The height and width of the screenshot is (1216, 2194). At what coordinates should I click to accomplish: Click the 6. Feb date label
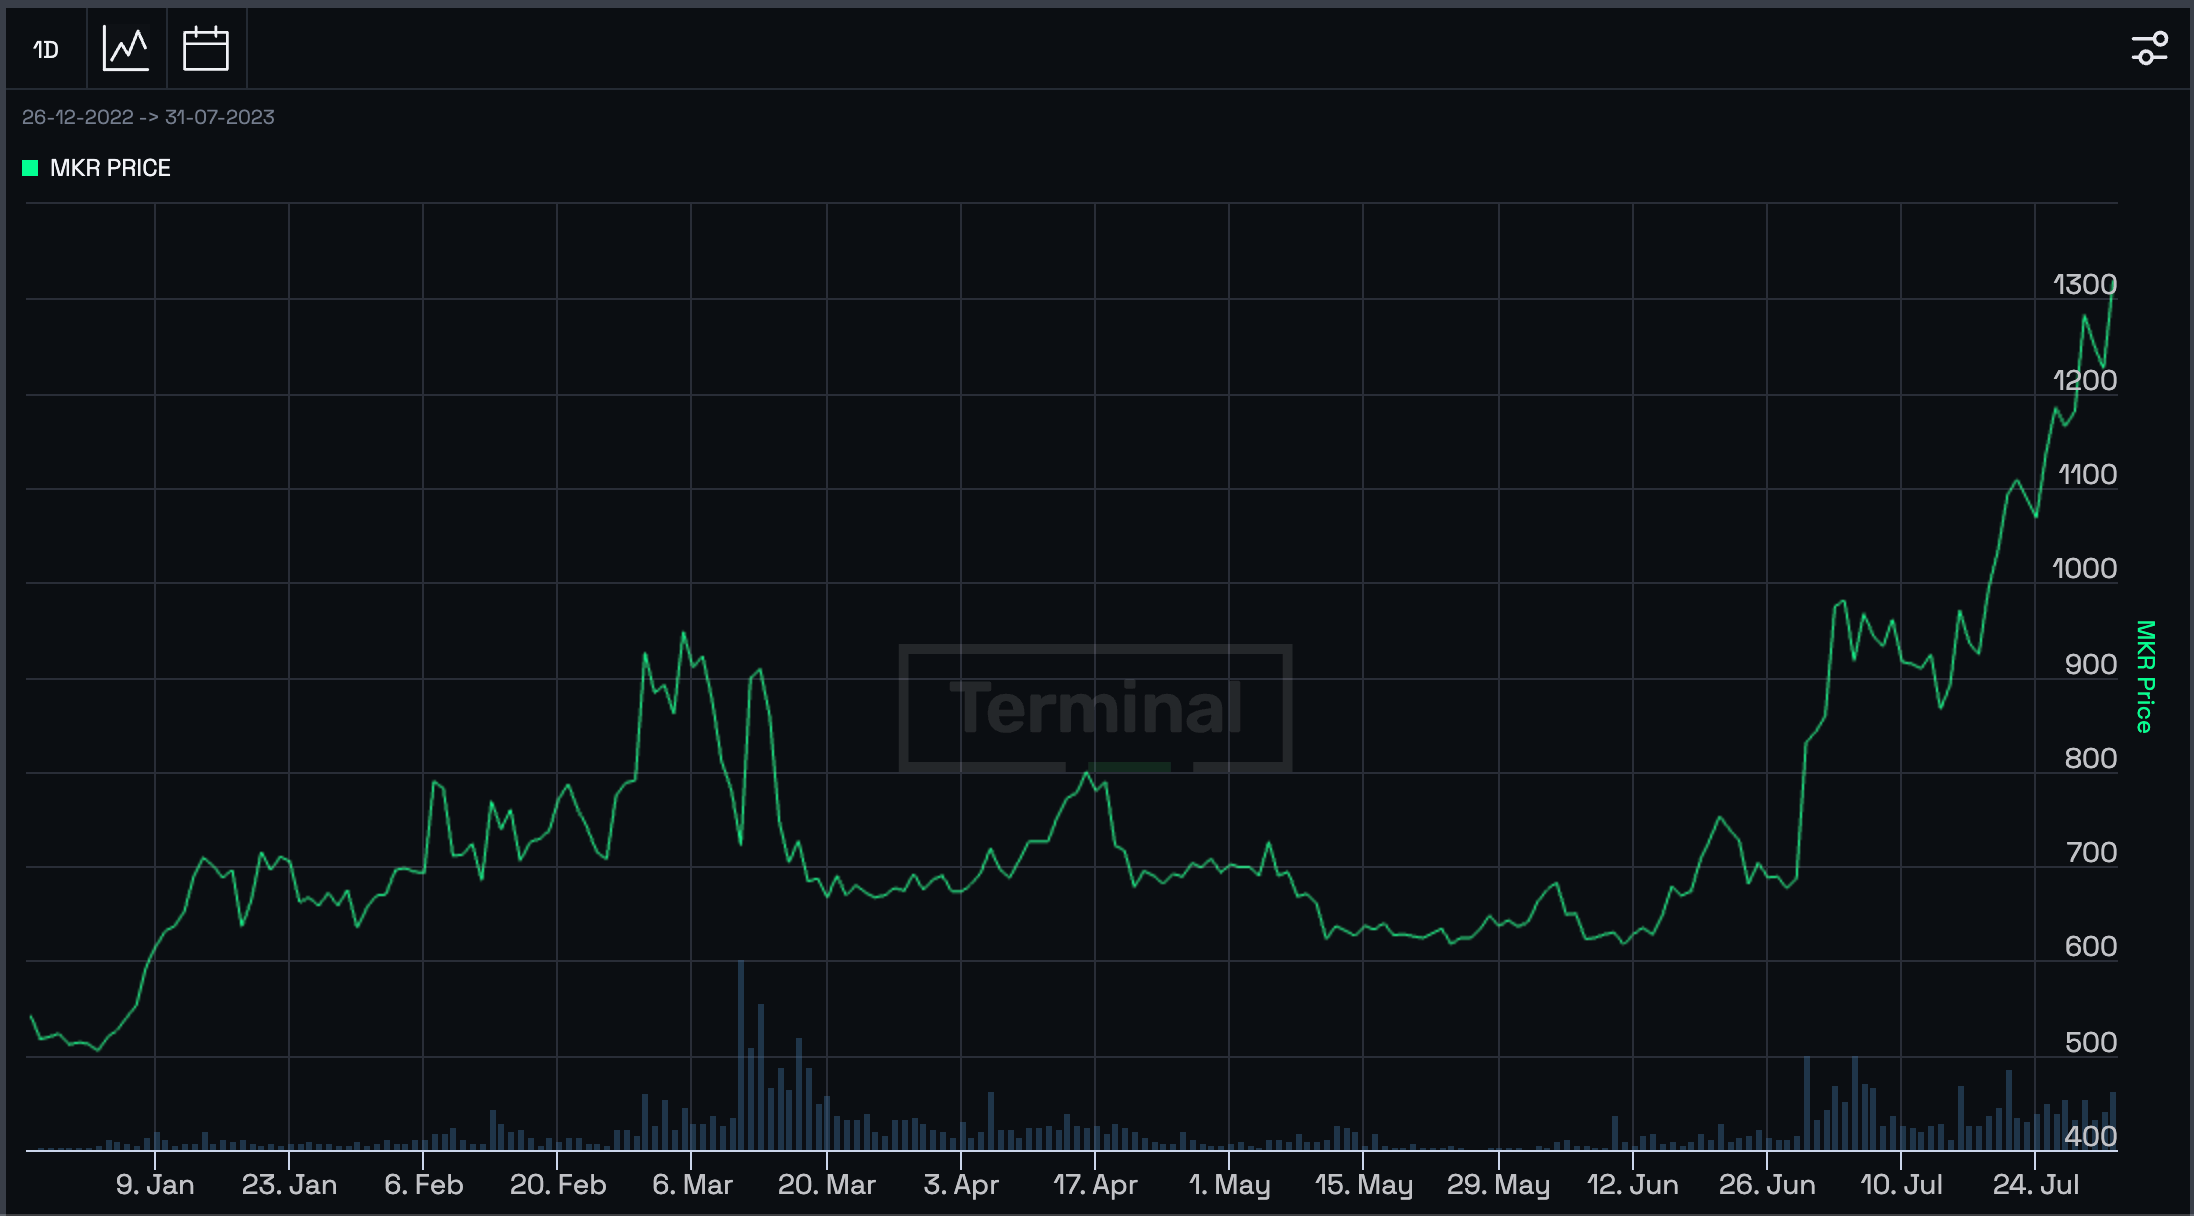click(423, 1185)
